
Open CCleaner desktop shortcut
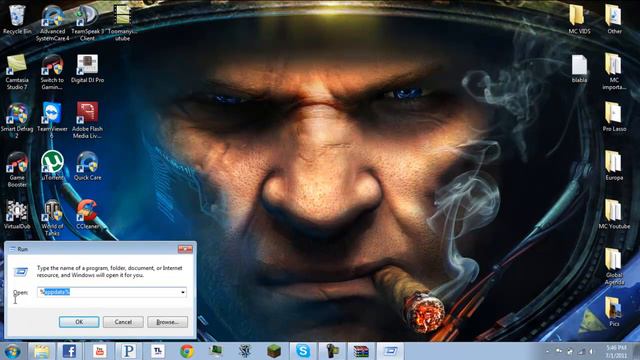(87, 215)
